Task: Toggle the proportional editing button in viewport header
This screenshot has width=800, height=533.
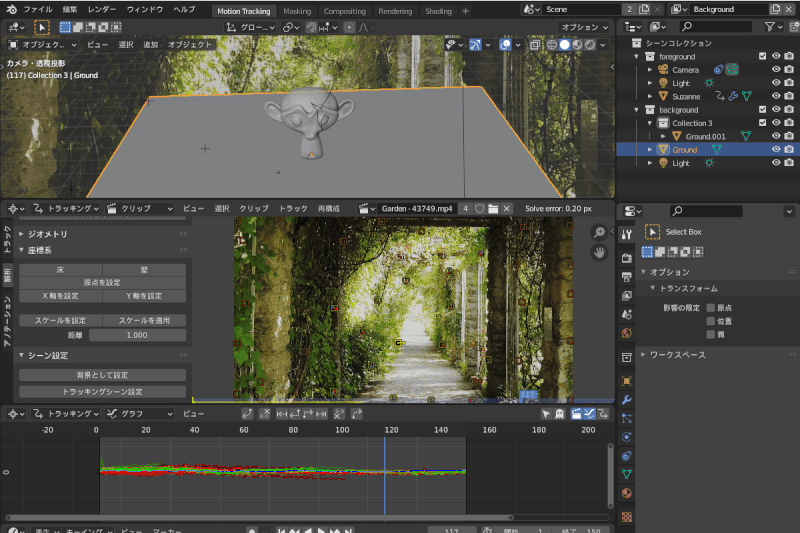Action: (349, 27)
